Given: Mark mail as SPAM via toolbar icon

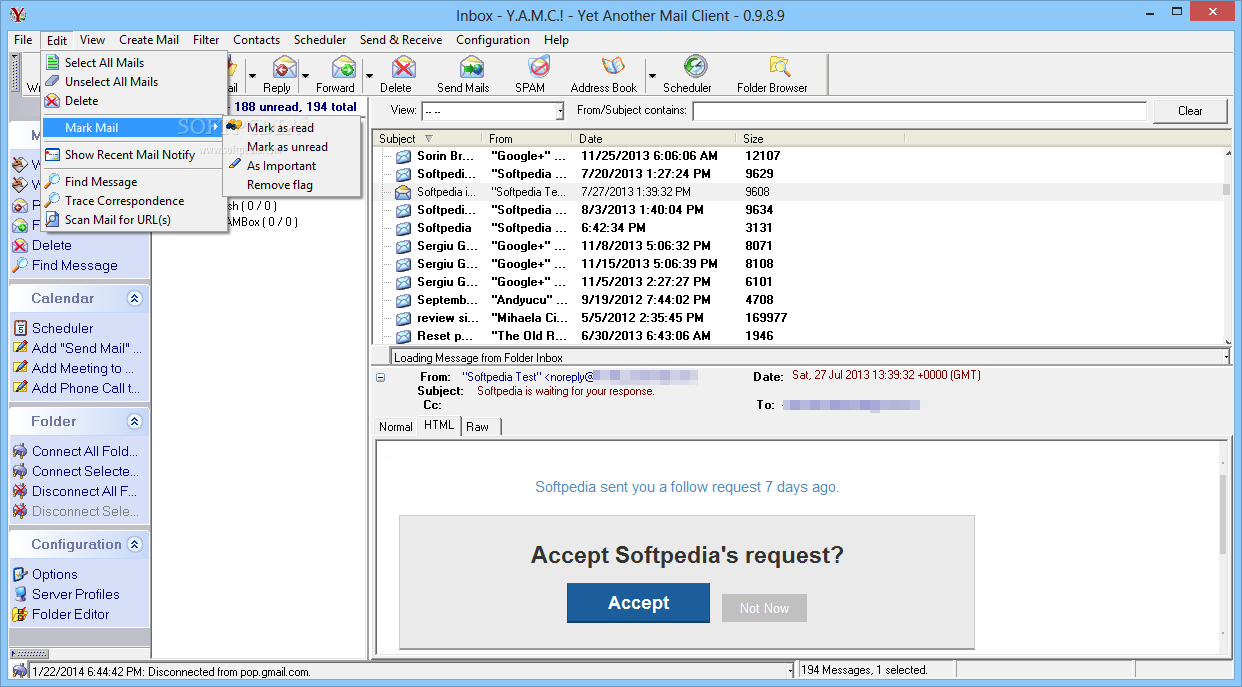Looking at the screenshot, I should point(539,67).
